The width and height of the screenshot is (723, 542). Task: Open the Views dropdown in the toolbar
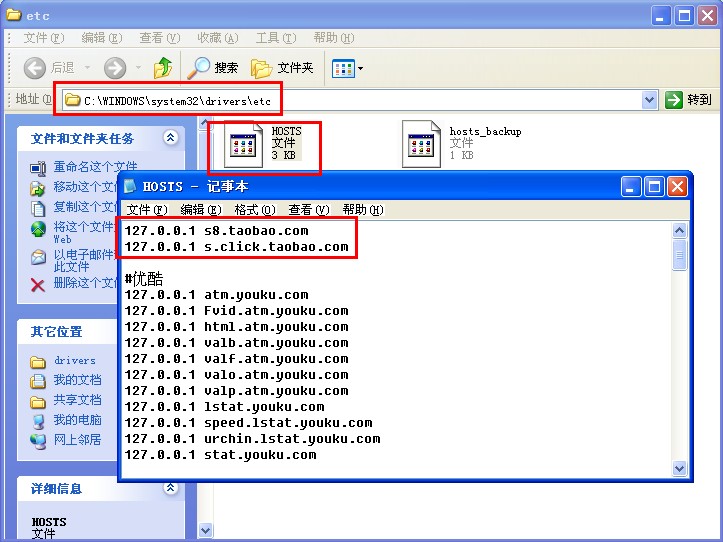(347, 68)
